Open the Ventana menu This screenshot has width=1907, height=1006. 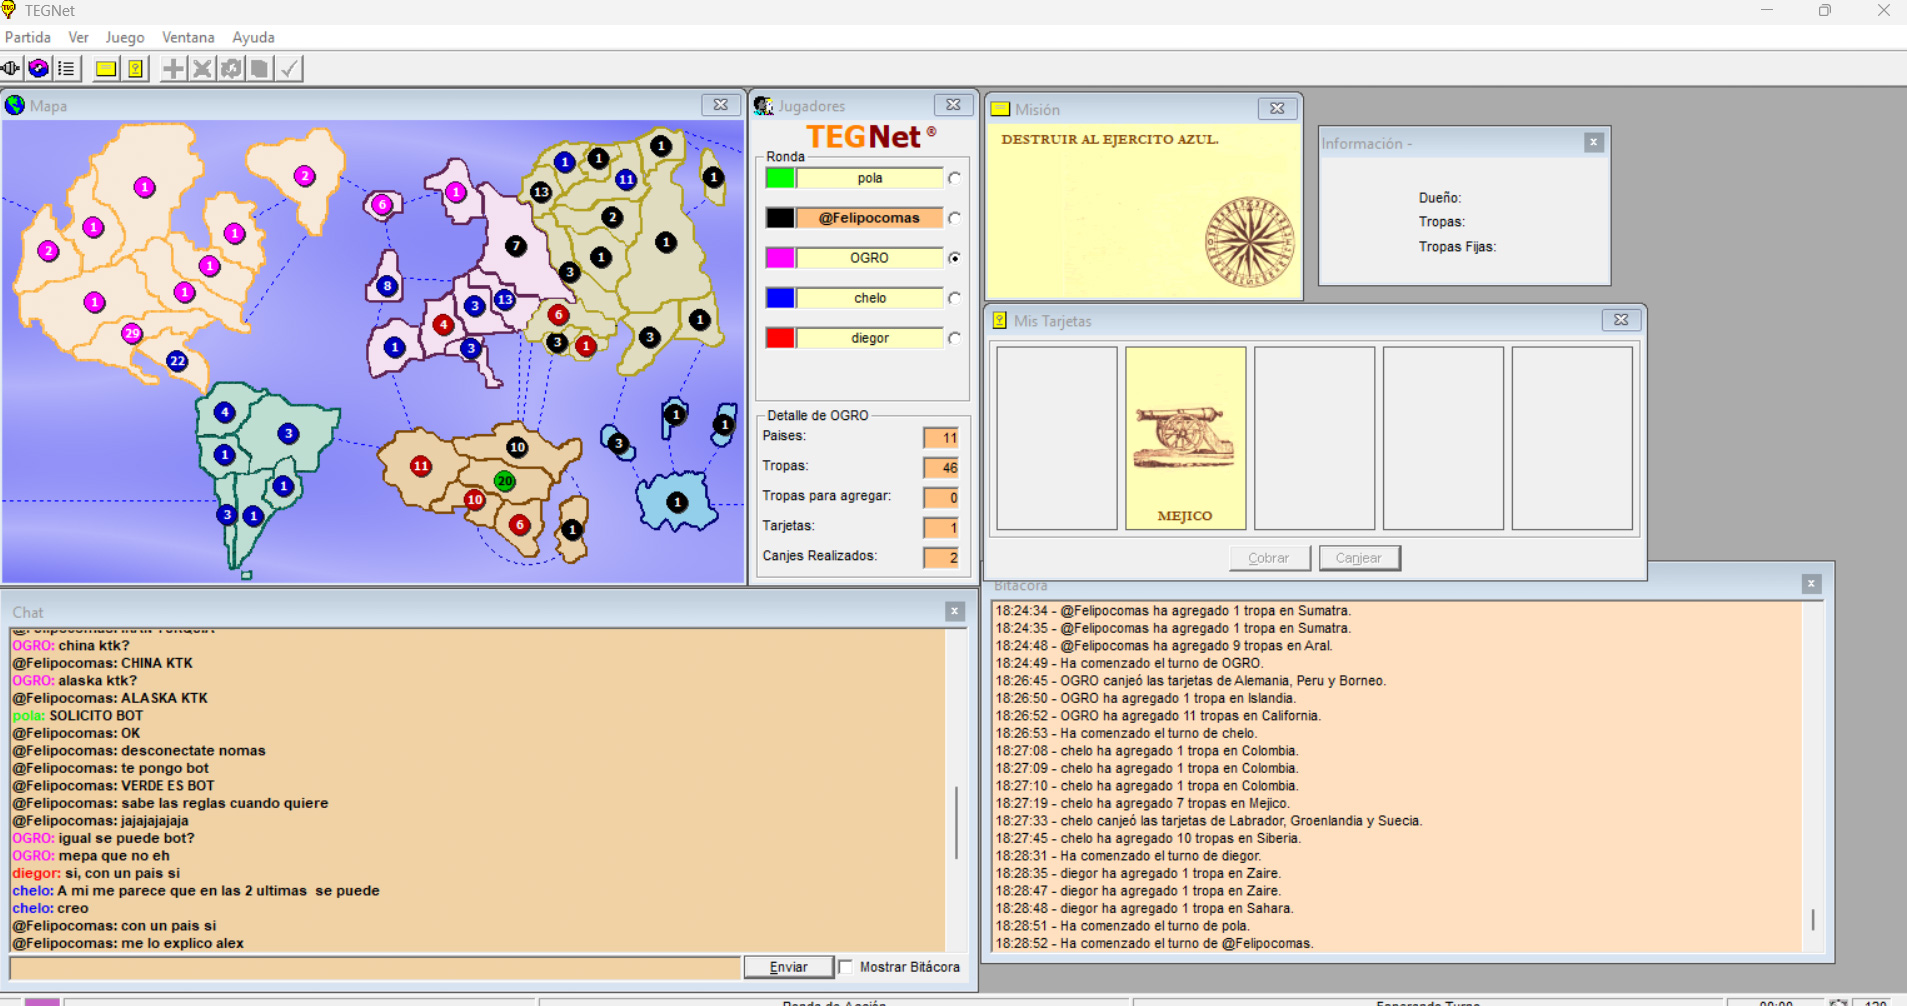click(188, 37)
